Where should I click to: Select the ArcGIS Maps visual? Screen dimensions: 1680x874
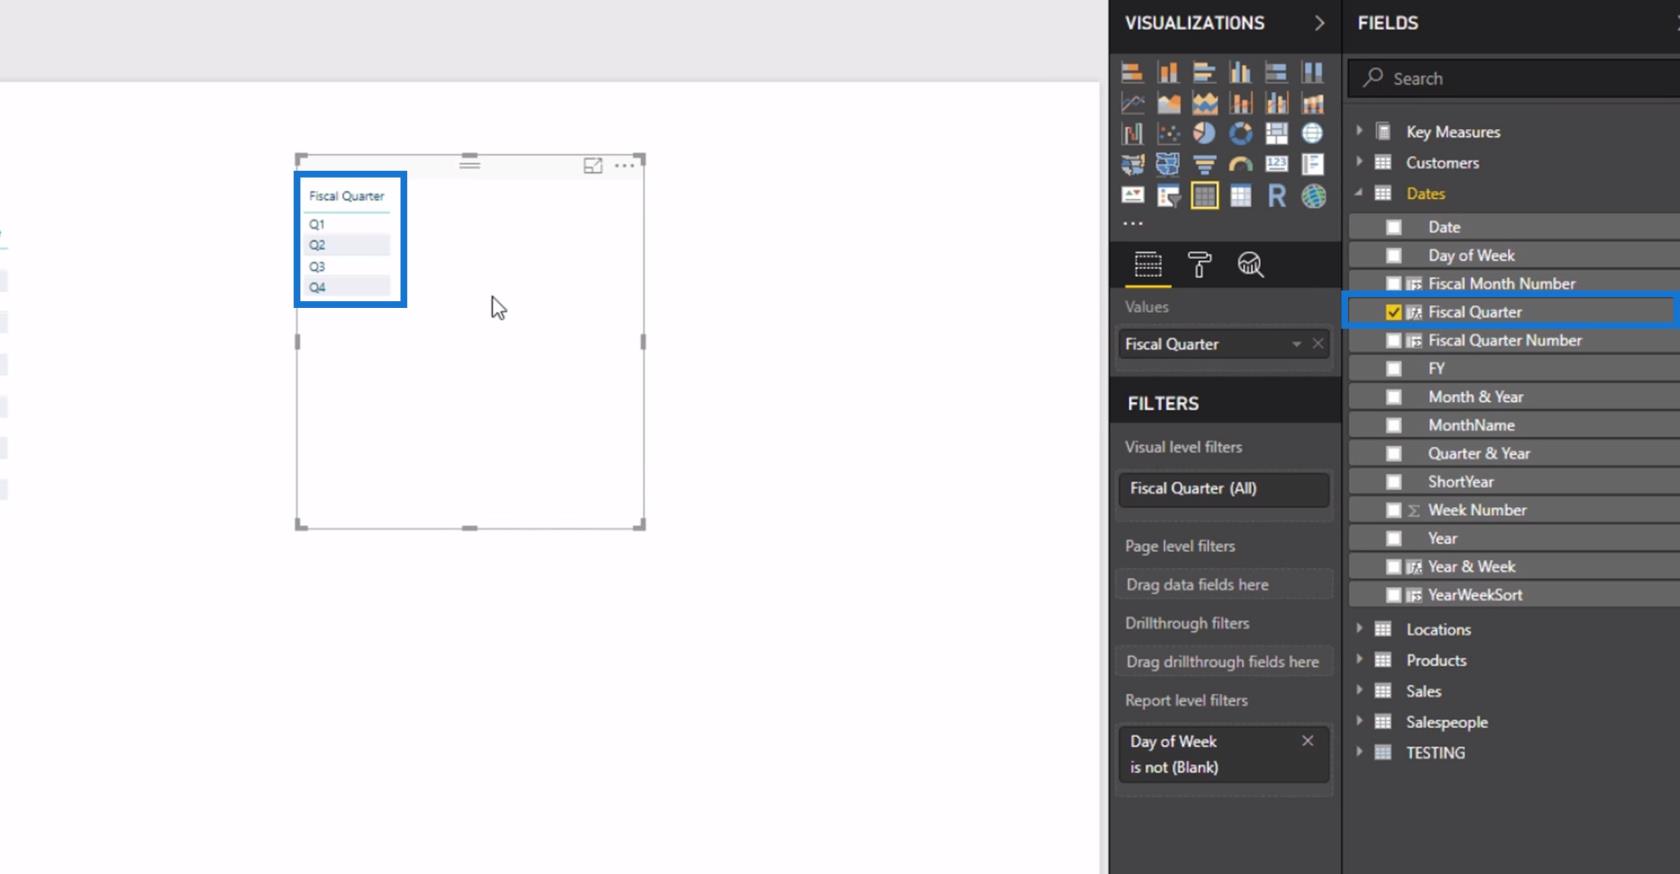1312,196
